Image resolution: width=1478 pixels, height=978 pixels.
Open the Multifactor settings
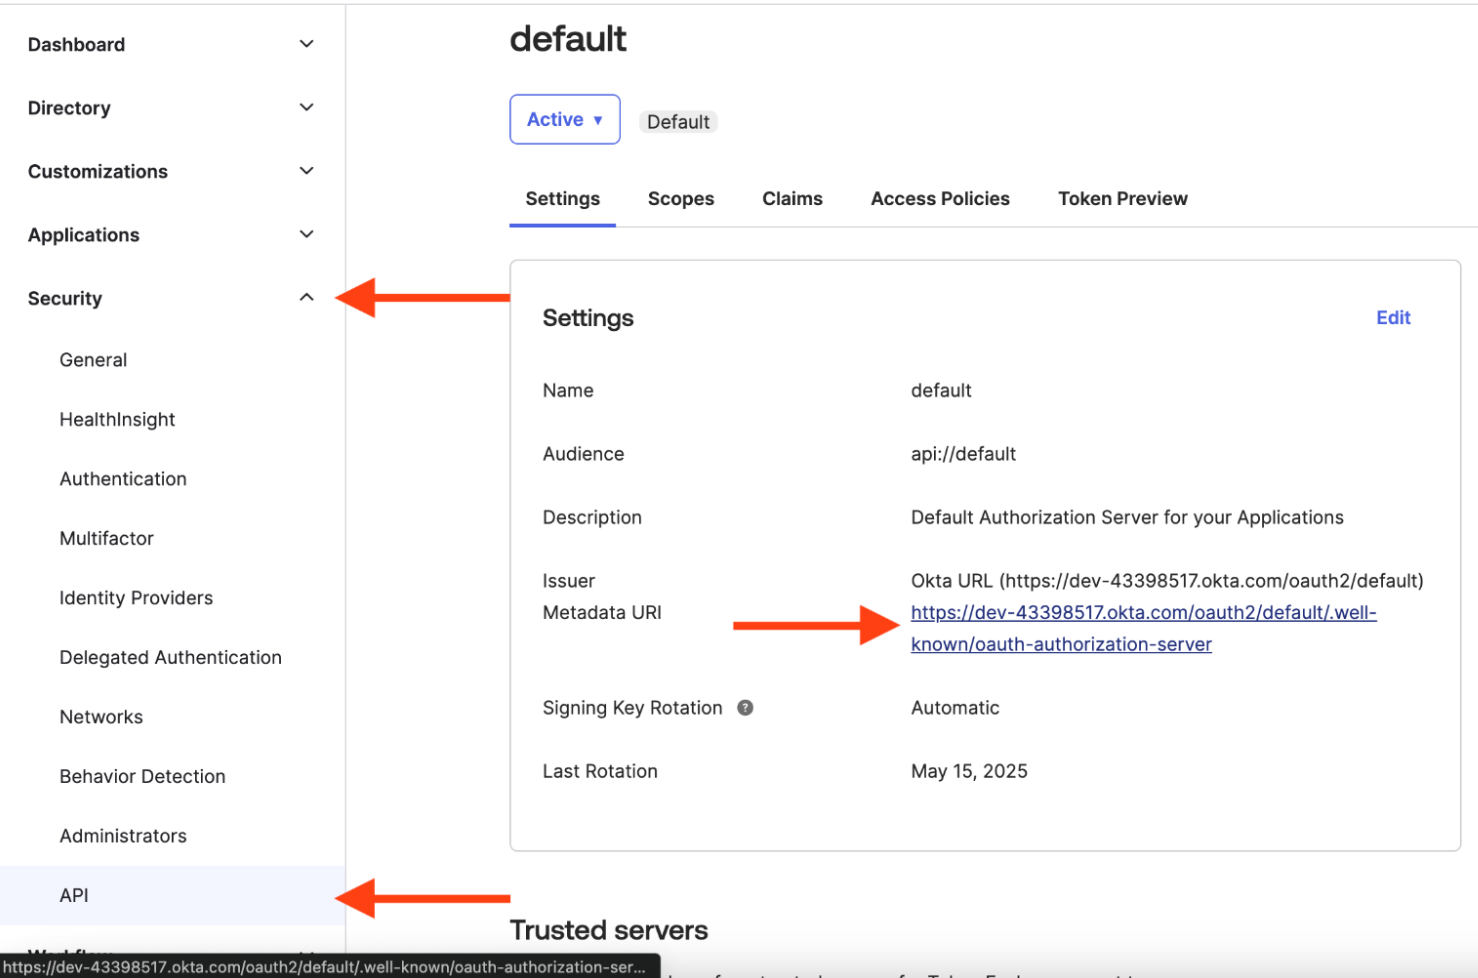pos(106,539)
